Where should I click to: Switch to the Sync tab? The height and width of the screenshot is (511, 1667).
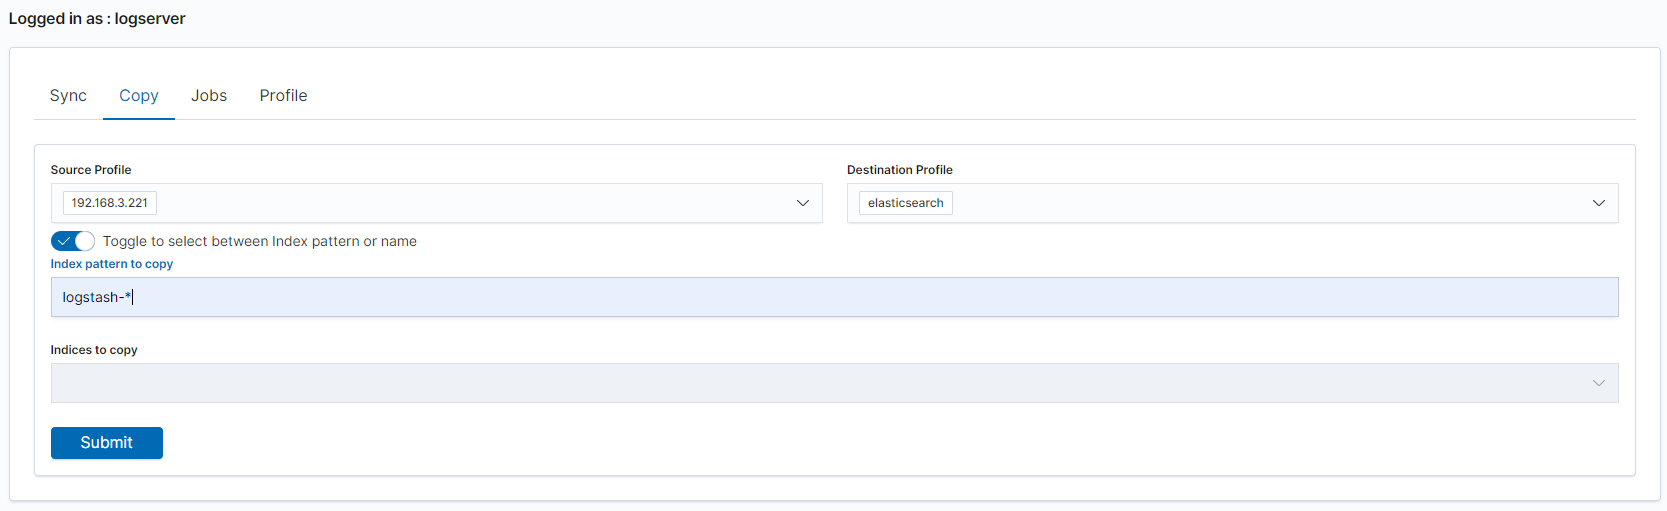tap(68, 96)
